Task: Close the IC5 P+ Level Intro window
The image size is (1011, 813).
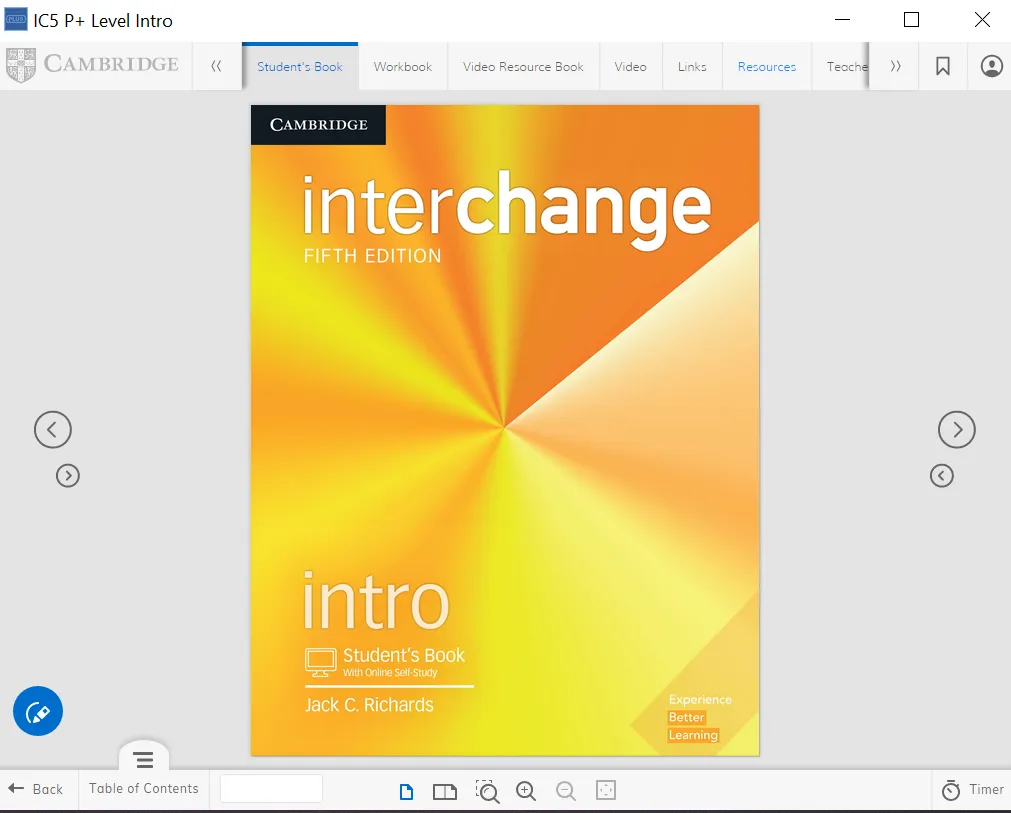Action: [982, 19]
